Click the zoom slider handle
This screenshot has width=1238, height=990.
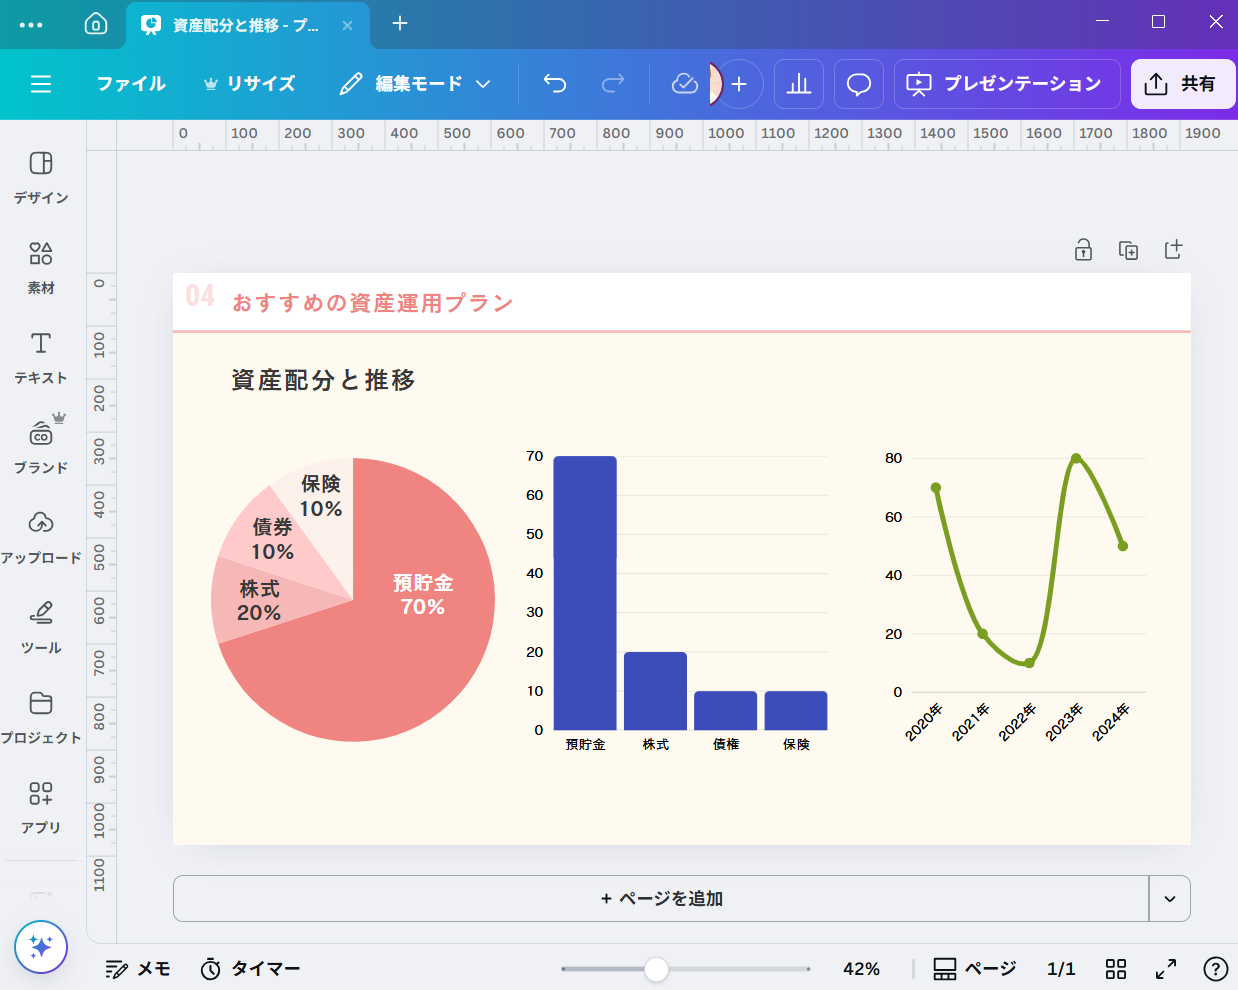[656, 968]
